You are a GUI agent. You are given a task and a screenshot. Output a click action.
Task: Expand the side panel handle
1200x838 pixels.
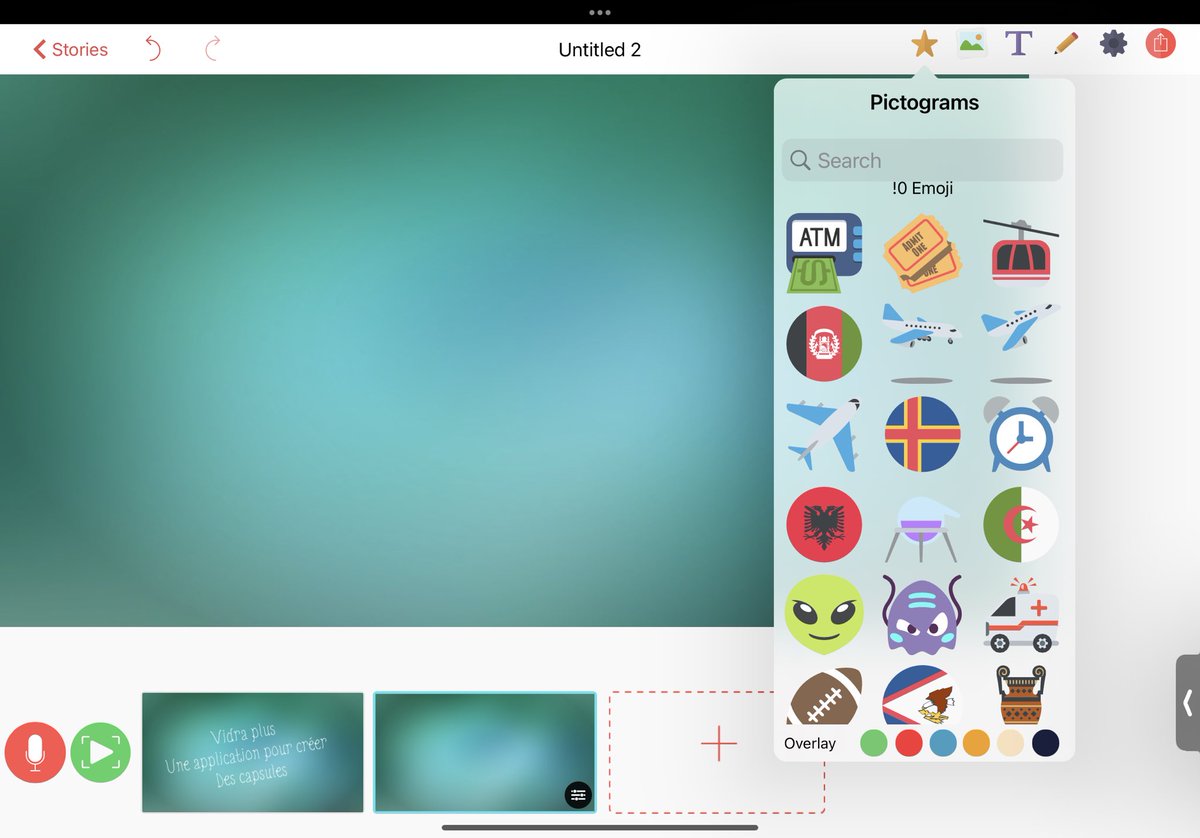(x=1187, y=703)
